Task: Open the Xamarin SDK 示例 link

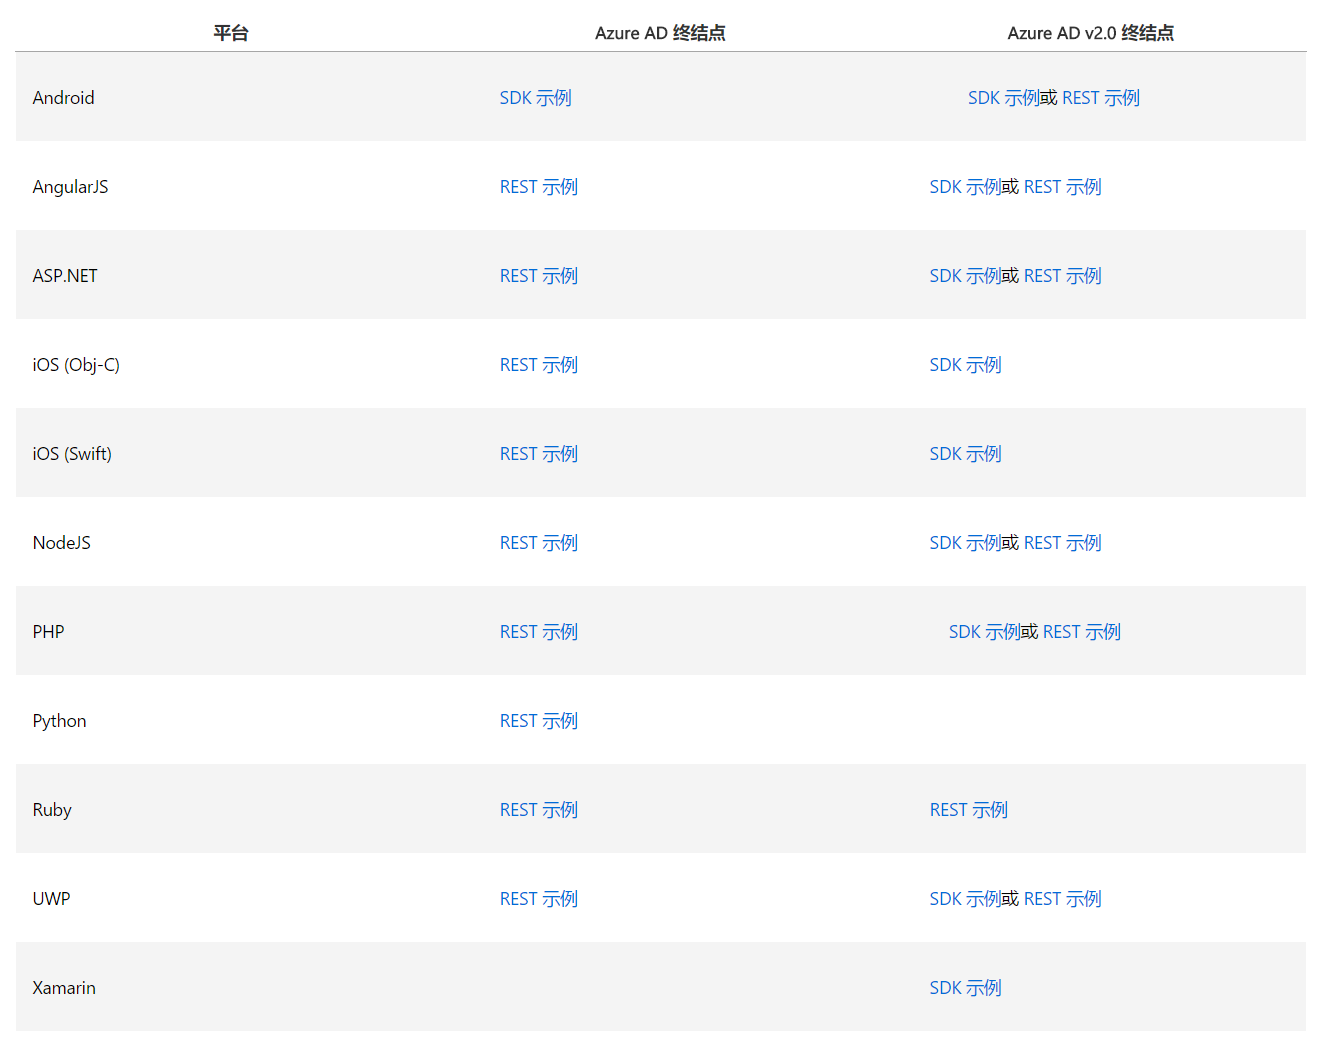Action: coord(965,988)
